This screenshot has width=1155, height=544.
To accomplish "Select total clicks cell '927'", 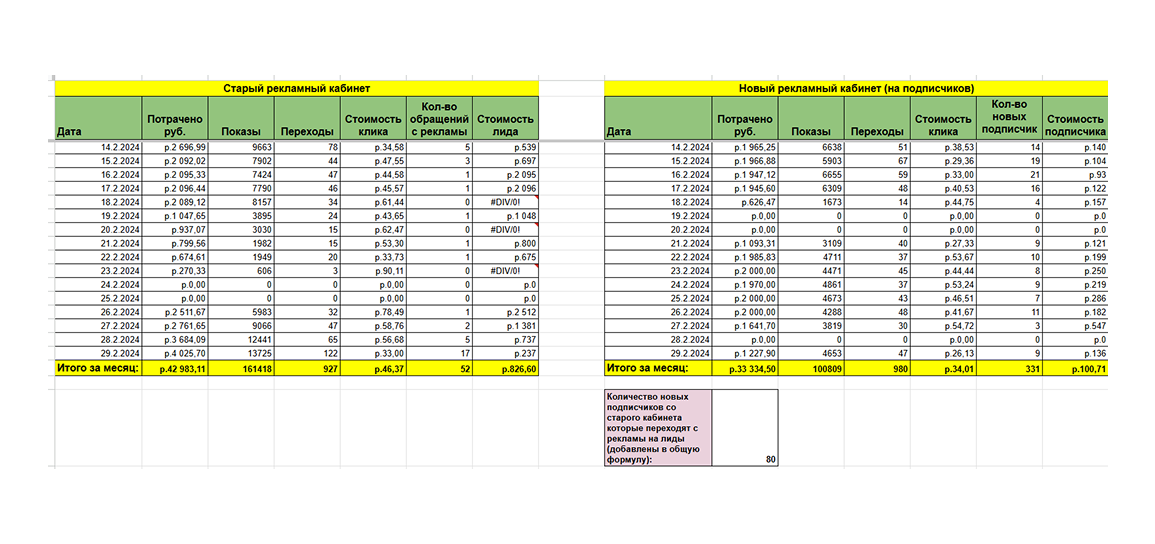I will [x=306, y=367].
